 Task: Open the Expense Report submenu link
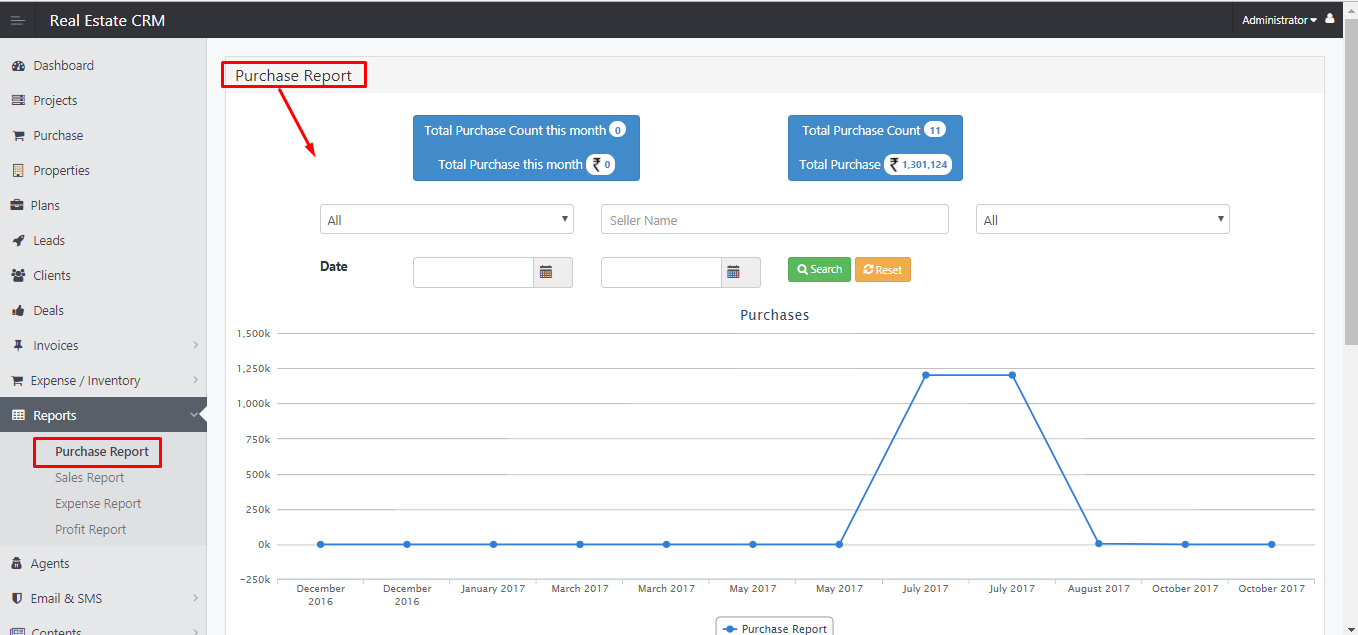[x=98, y=504]
